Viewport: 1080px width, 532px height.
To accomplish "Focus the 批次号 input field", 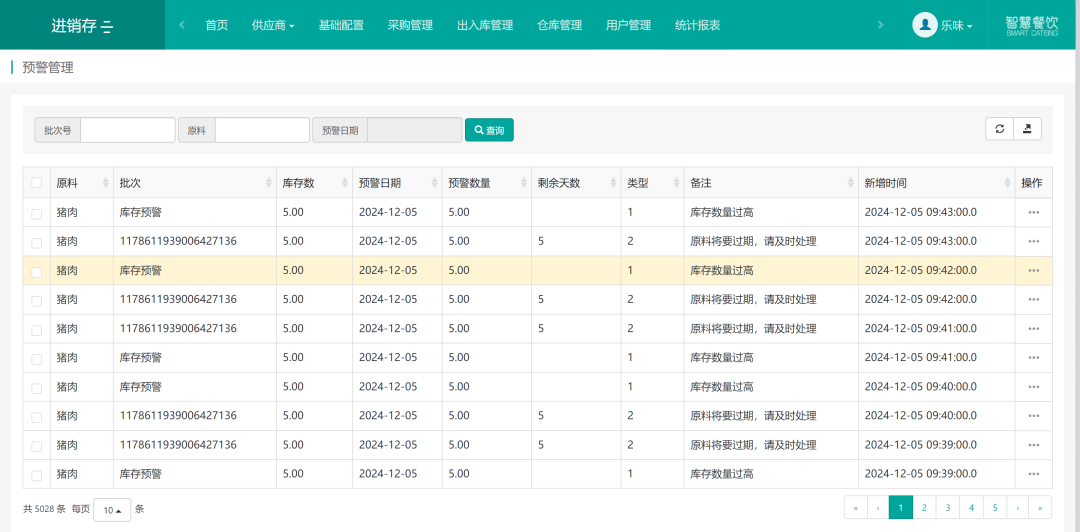I will point(127,130).
